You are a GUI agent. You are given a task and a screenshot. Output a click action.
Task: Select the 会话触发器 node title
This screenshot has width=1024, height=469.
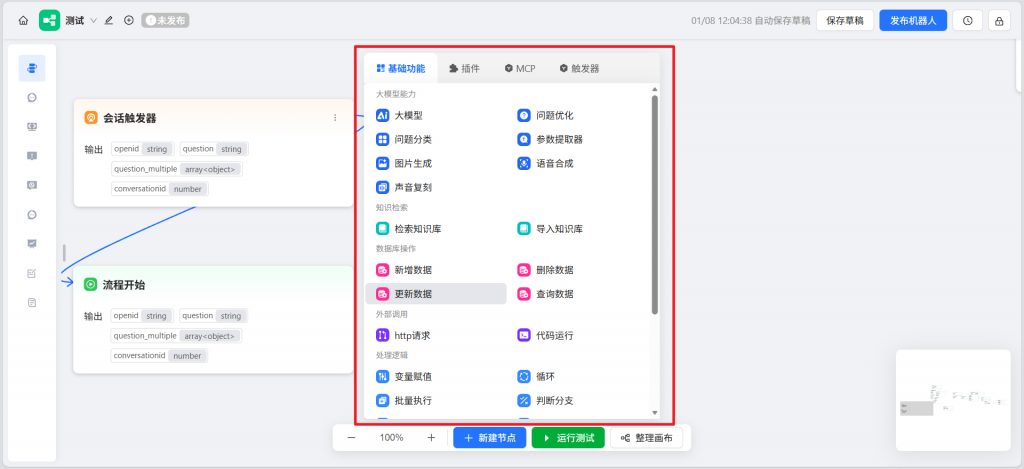[130, 118]
